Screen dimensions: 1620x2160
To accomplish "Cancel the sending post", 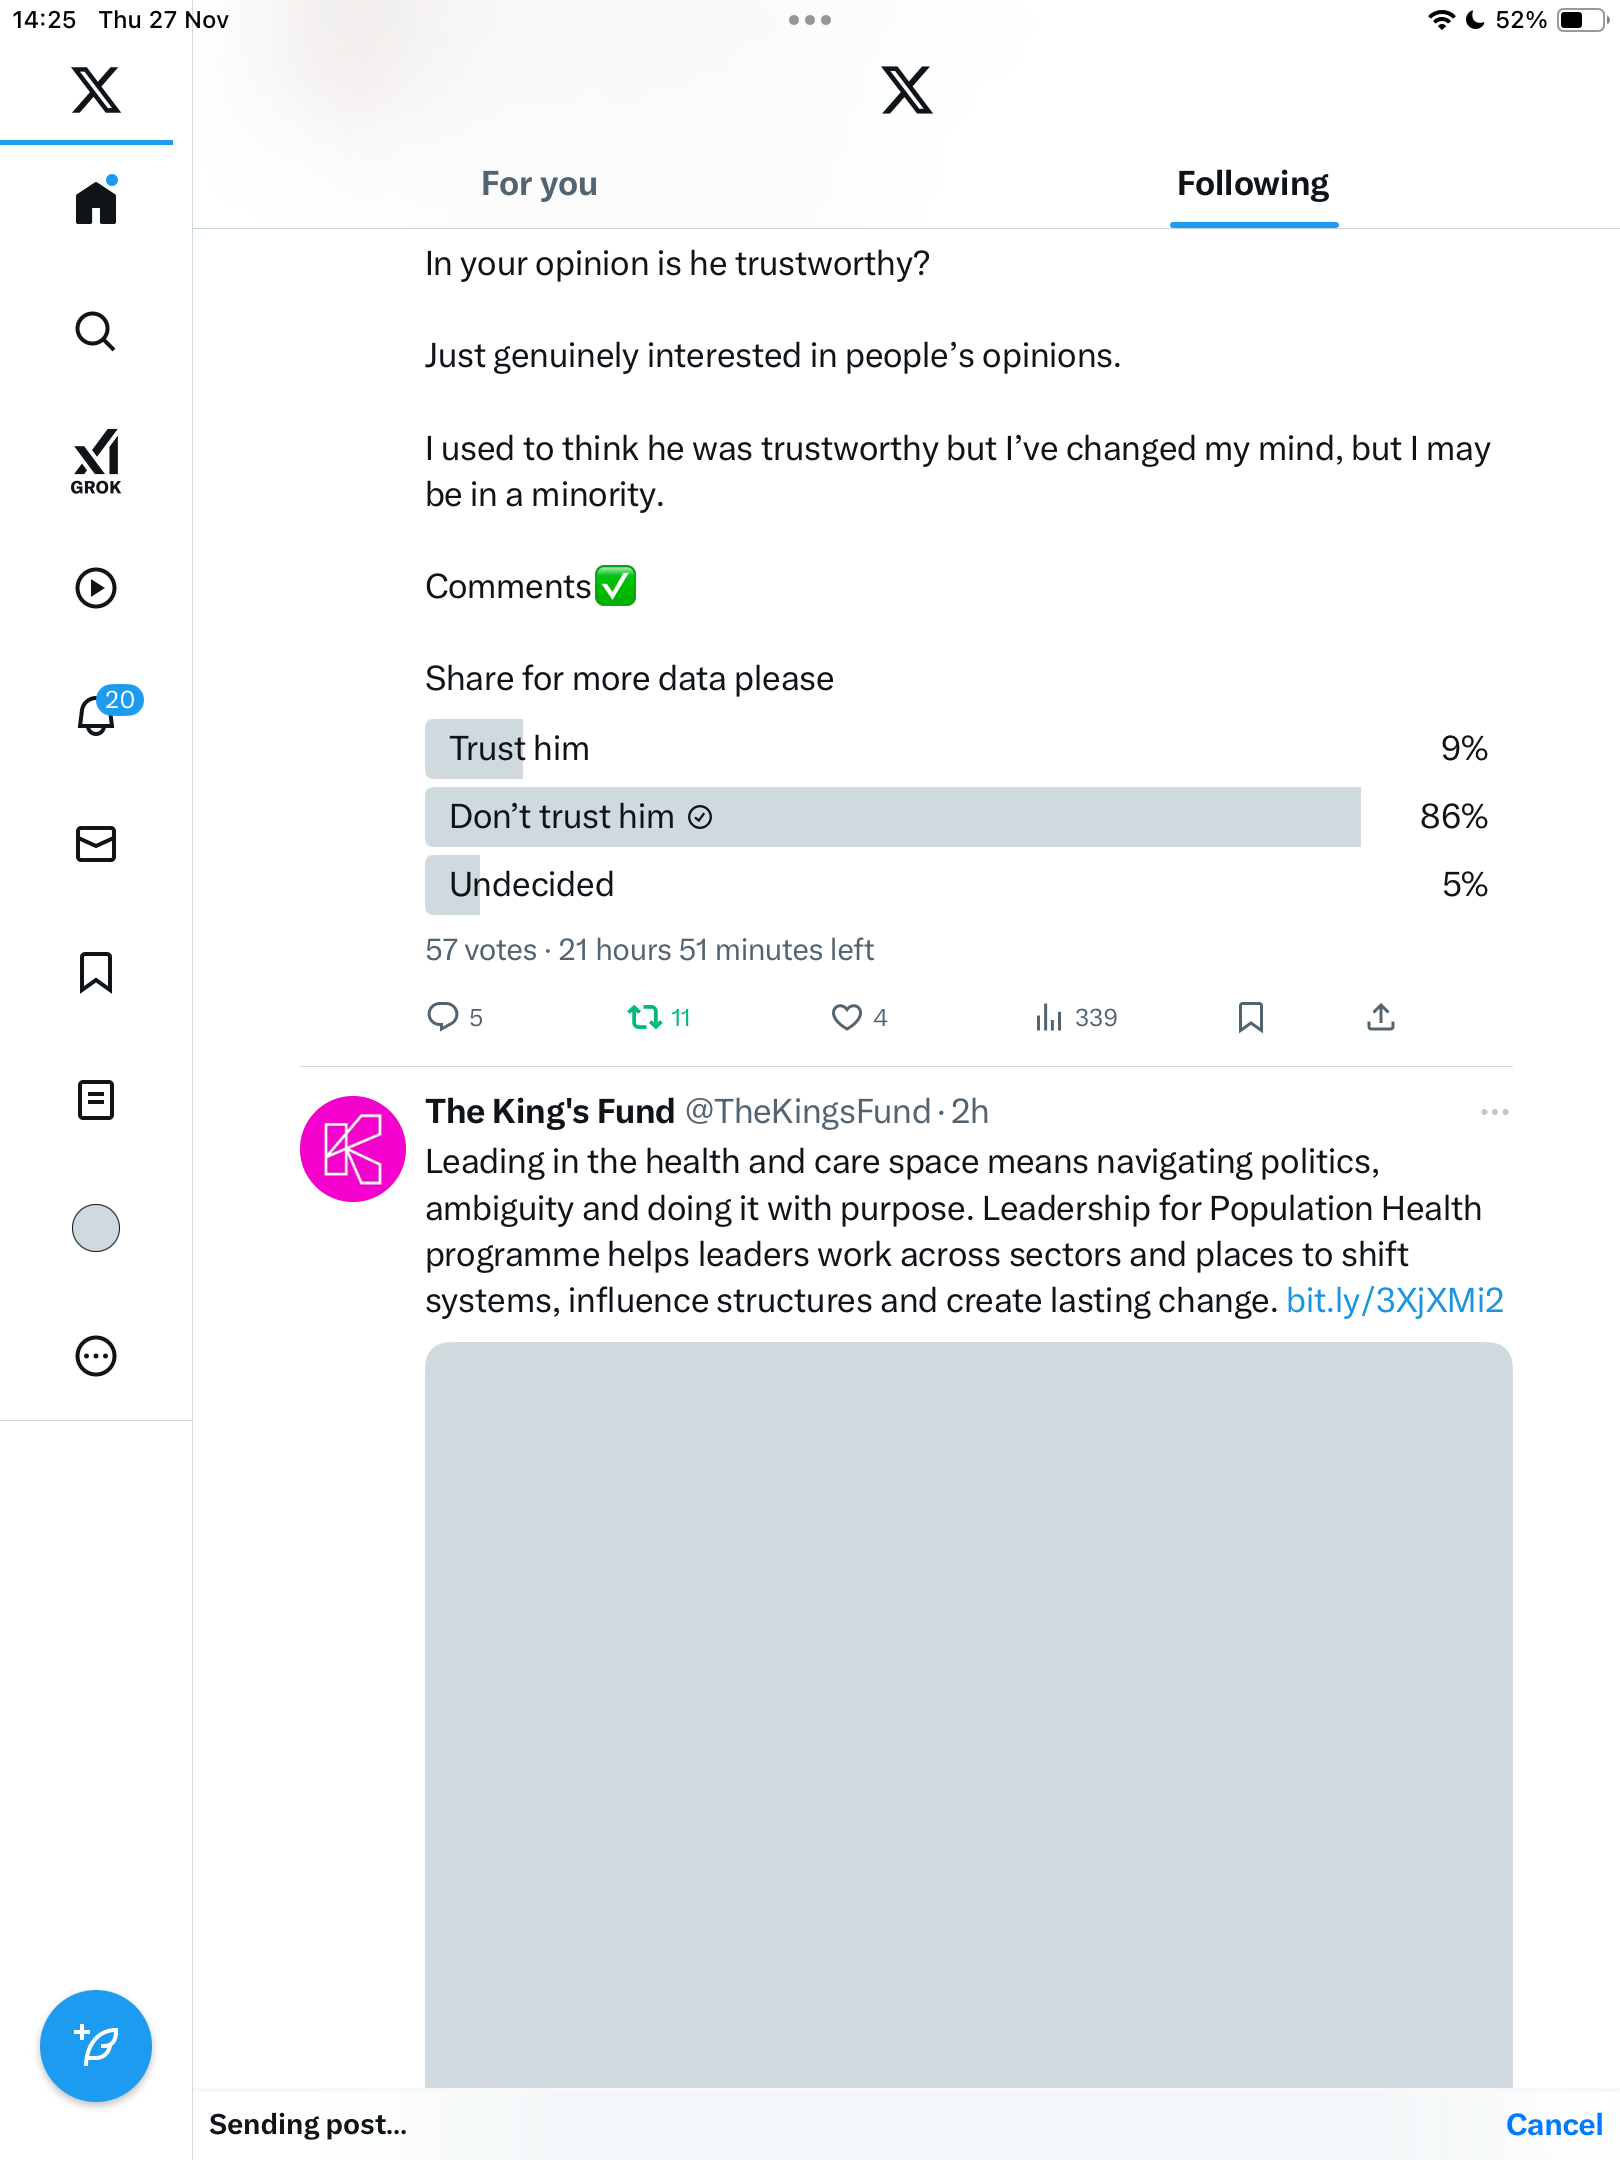I will (1553, 2125).
